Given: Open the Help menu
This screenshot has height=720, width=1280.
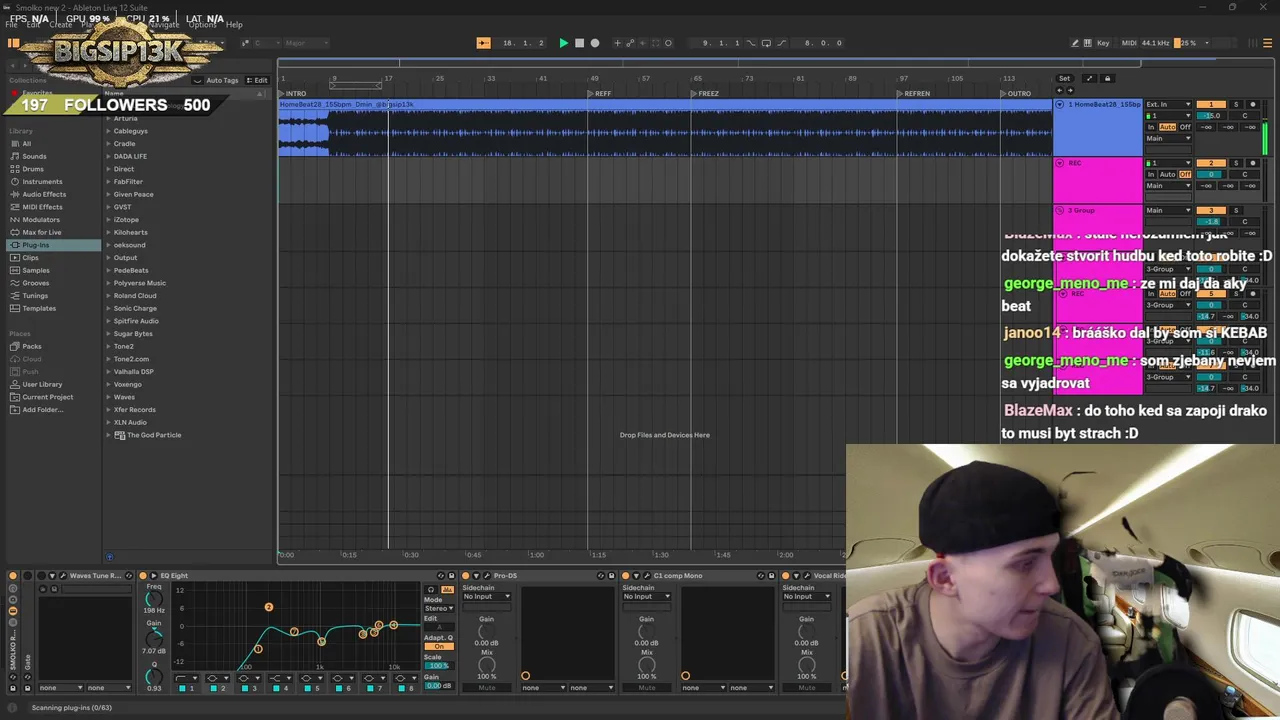Looking at the screenshot, I should tap(234, 25).
